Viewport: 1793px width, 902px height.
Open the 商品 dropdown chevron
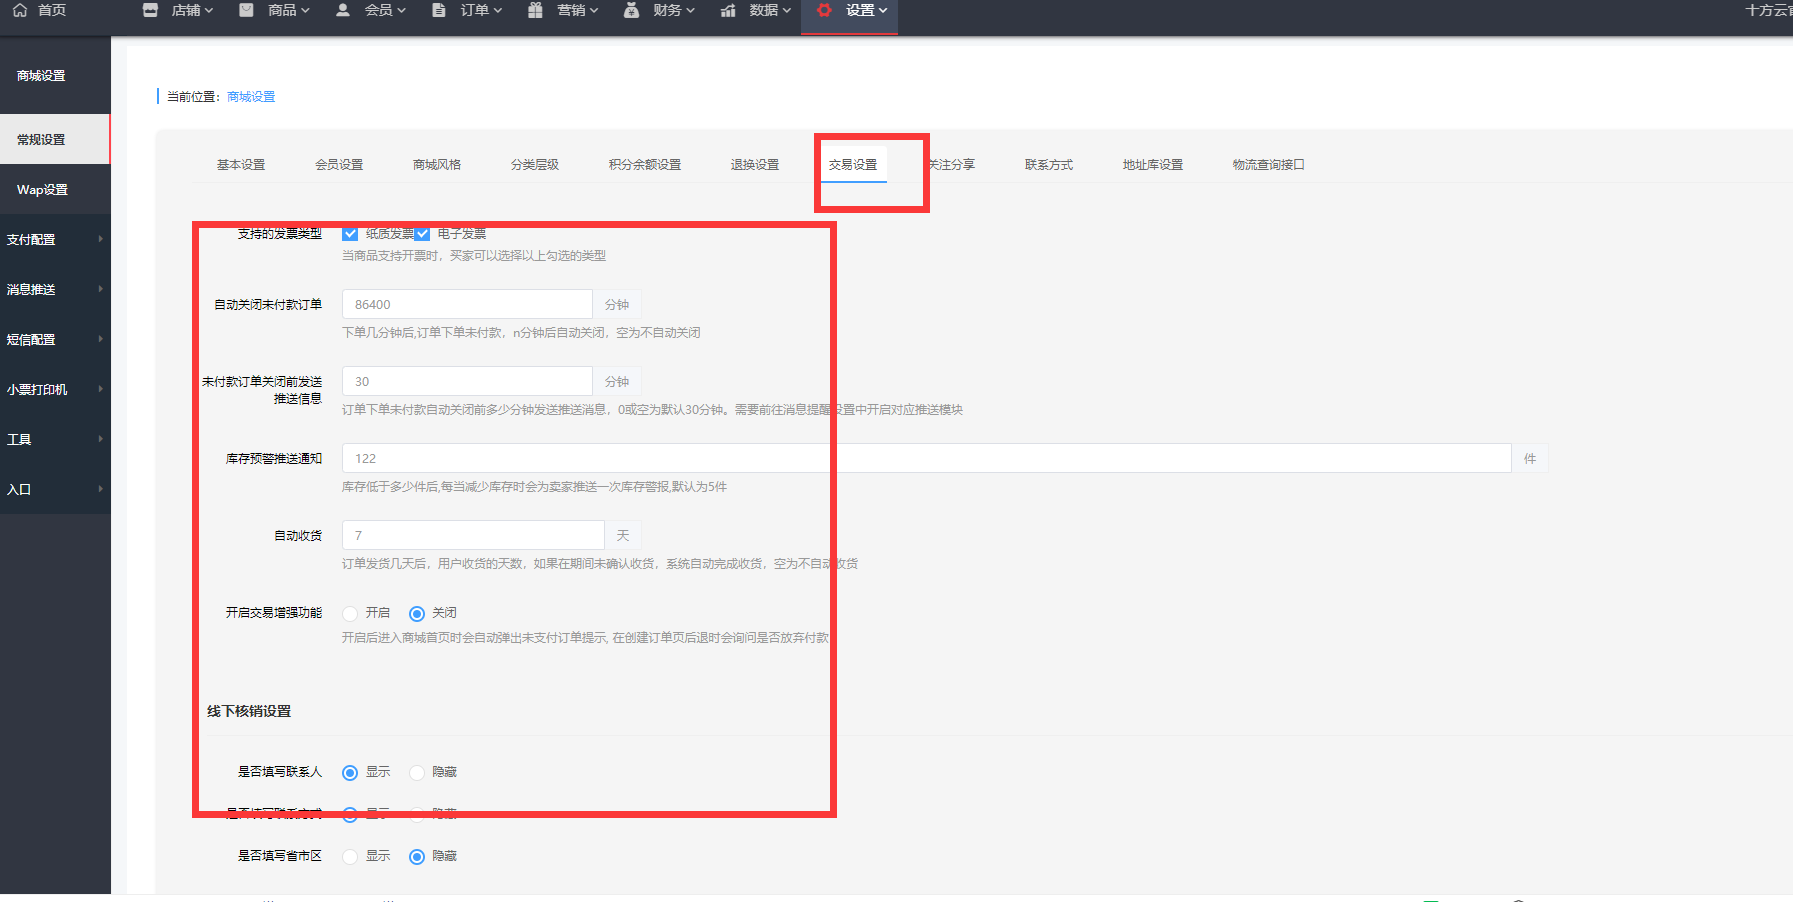[305, 11]
